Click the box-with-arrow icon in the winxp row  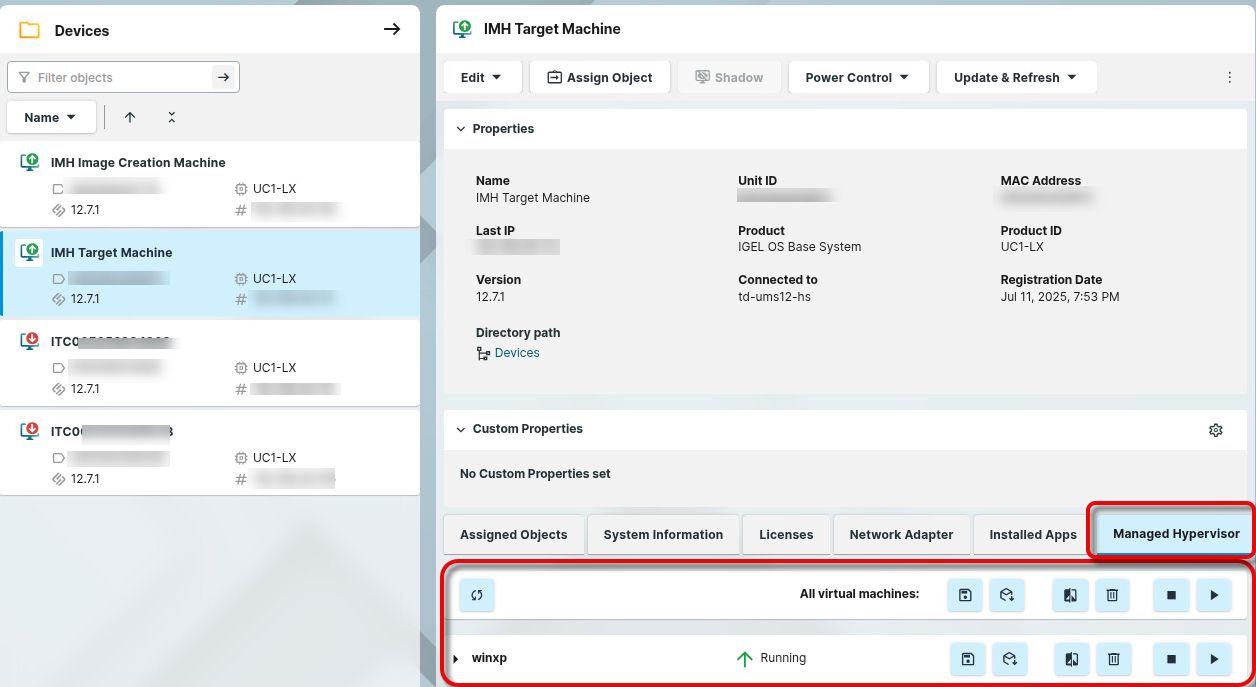[1009, 659]
